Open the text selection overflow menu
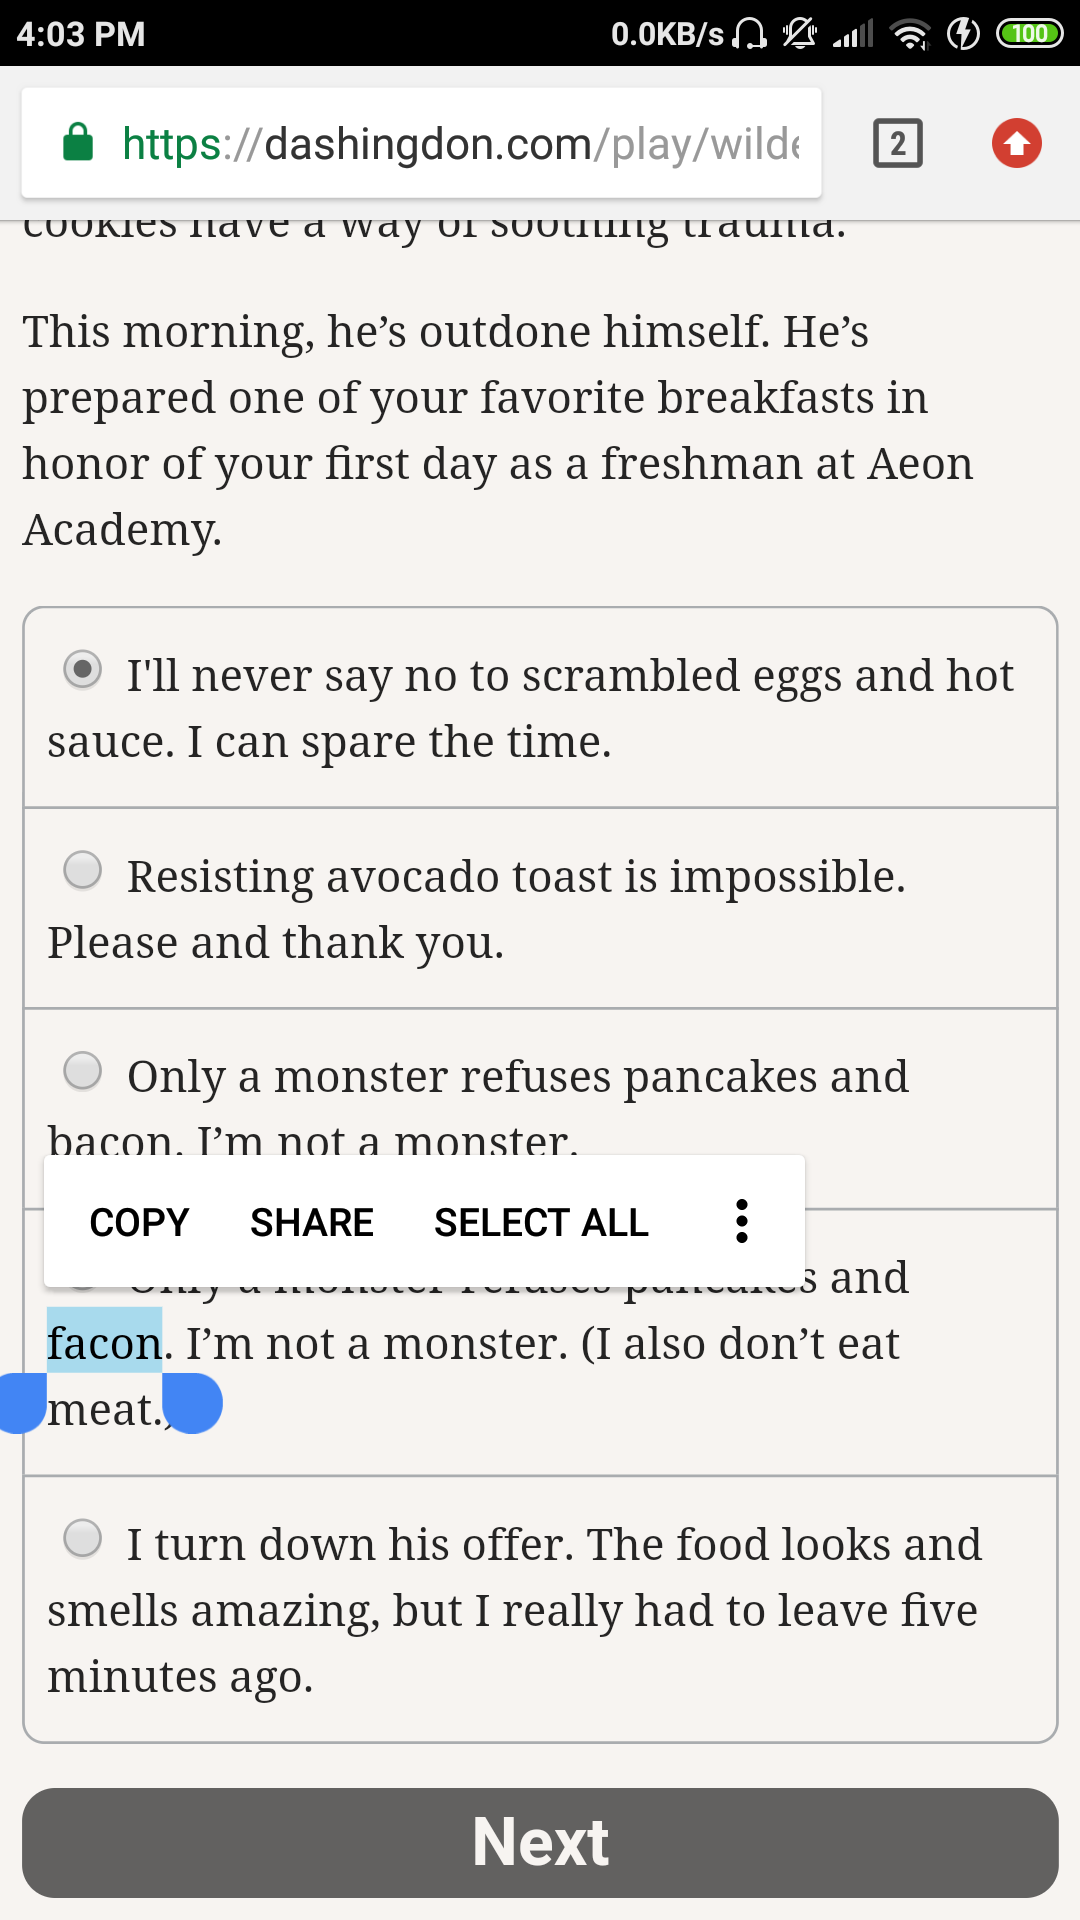 741,1221
